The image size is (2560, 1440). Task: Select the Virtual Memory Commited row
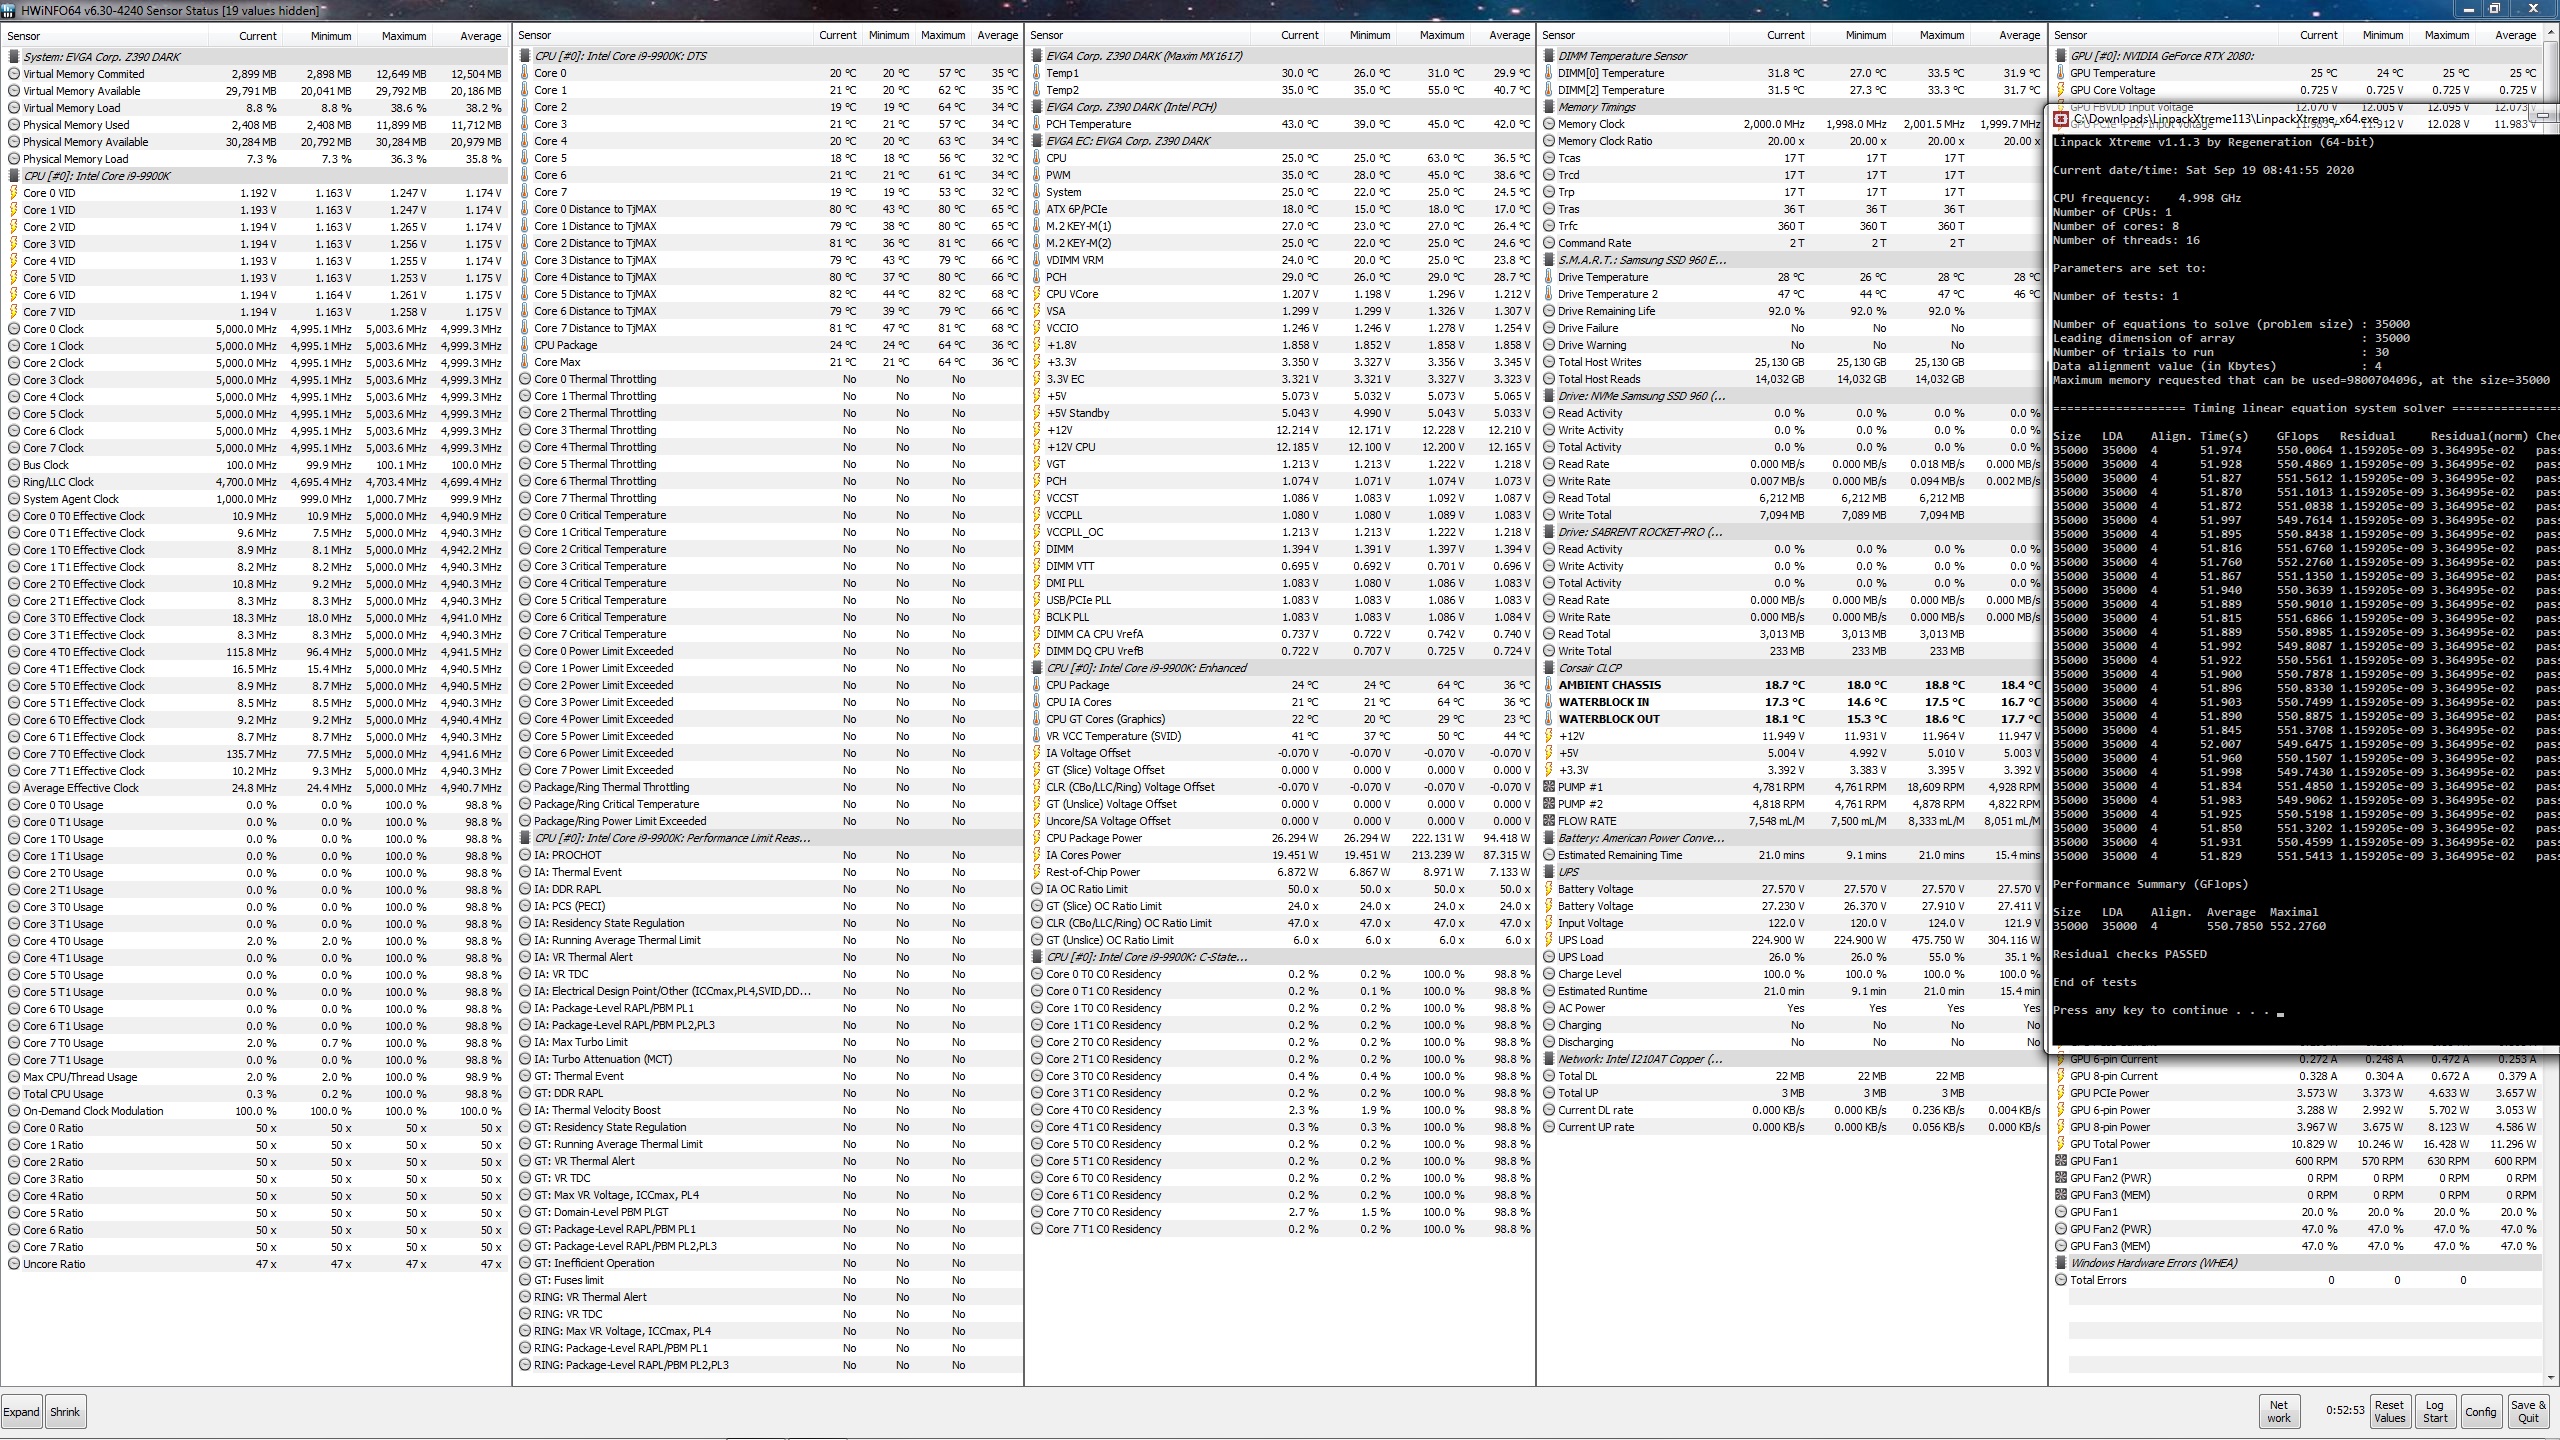(x=256, y=74)
